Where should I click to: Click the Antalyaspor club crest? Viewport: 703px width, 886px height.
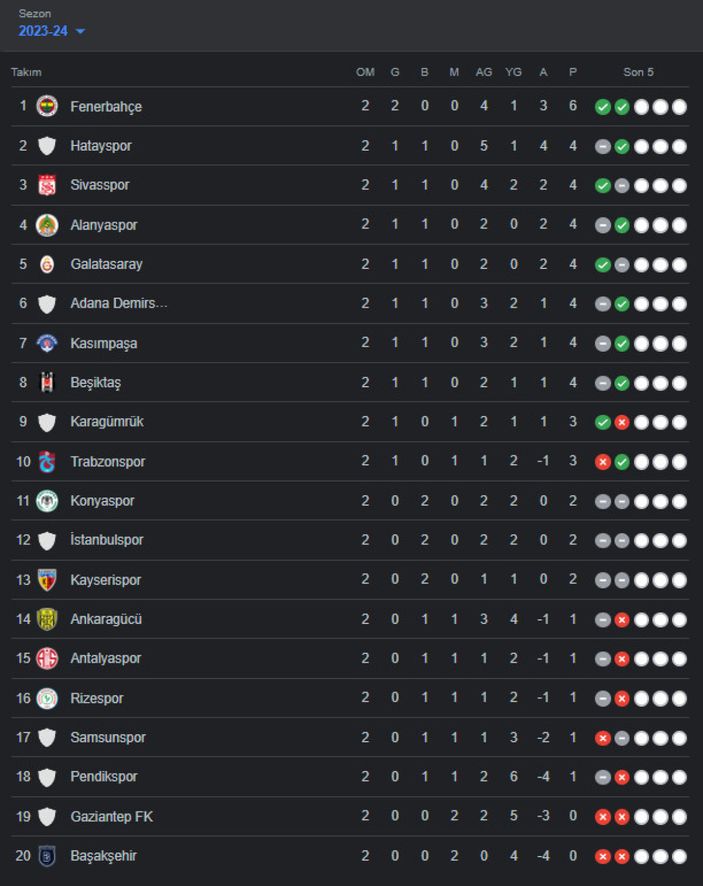pos(47,658)
